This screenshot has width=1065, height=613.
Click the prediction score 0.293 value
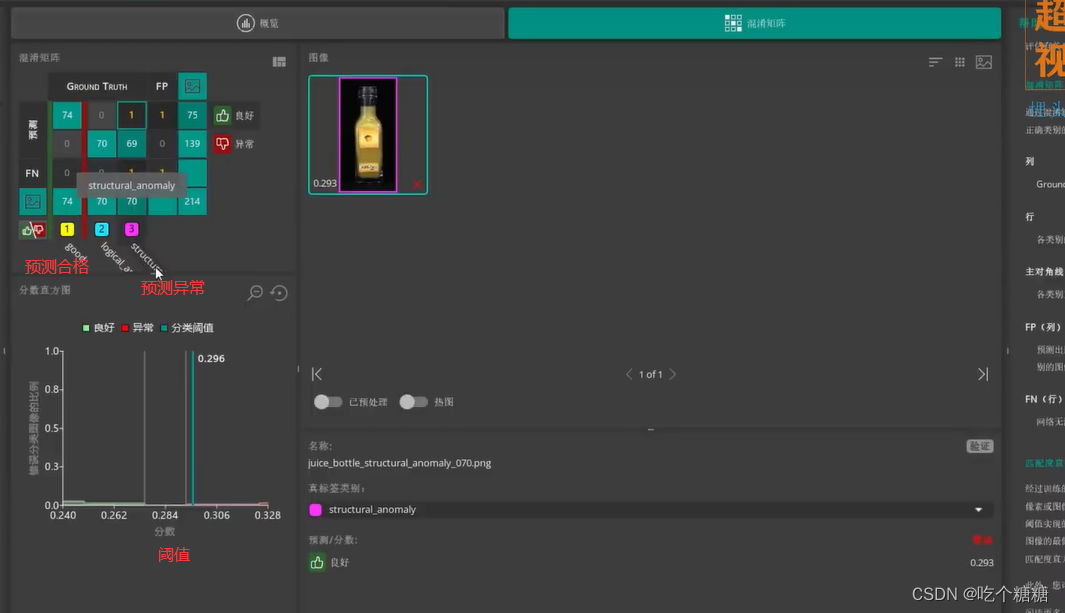coord(981,562)
